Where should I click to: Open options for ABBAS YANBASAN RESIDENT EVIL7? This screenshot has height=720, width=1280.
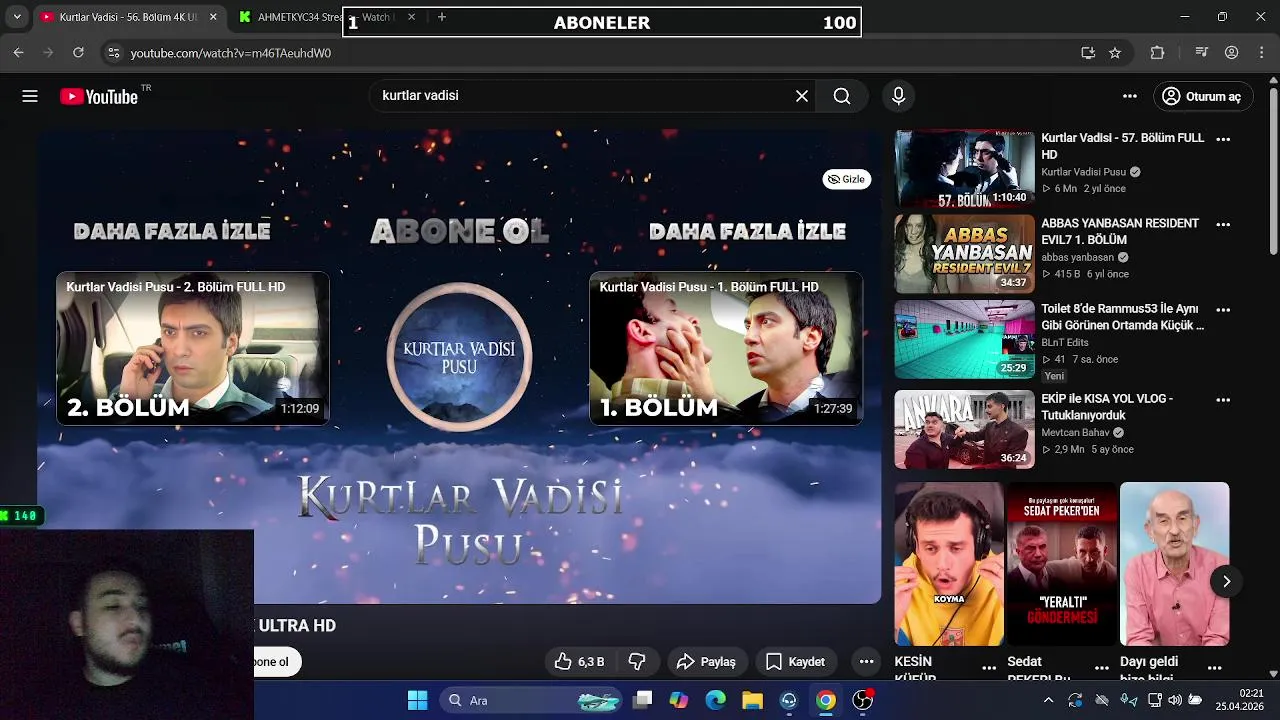tap(1223, 225)
